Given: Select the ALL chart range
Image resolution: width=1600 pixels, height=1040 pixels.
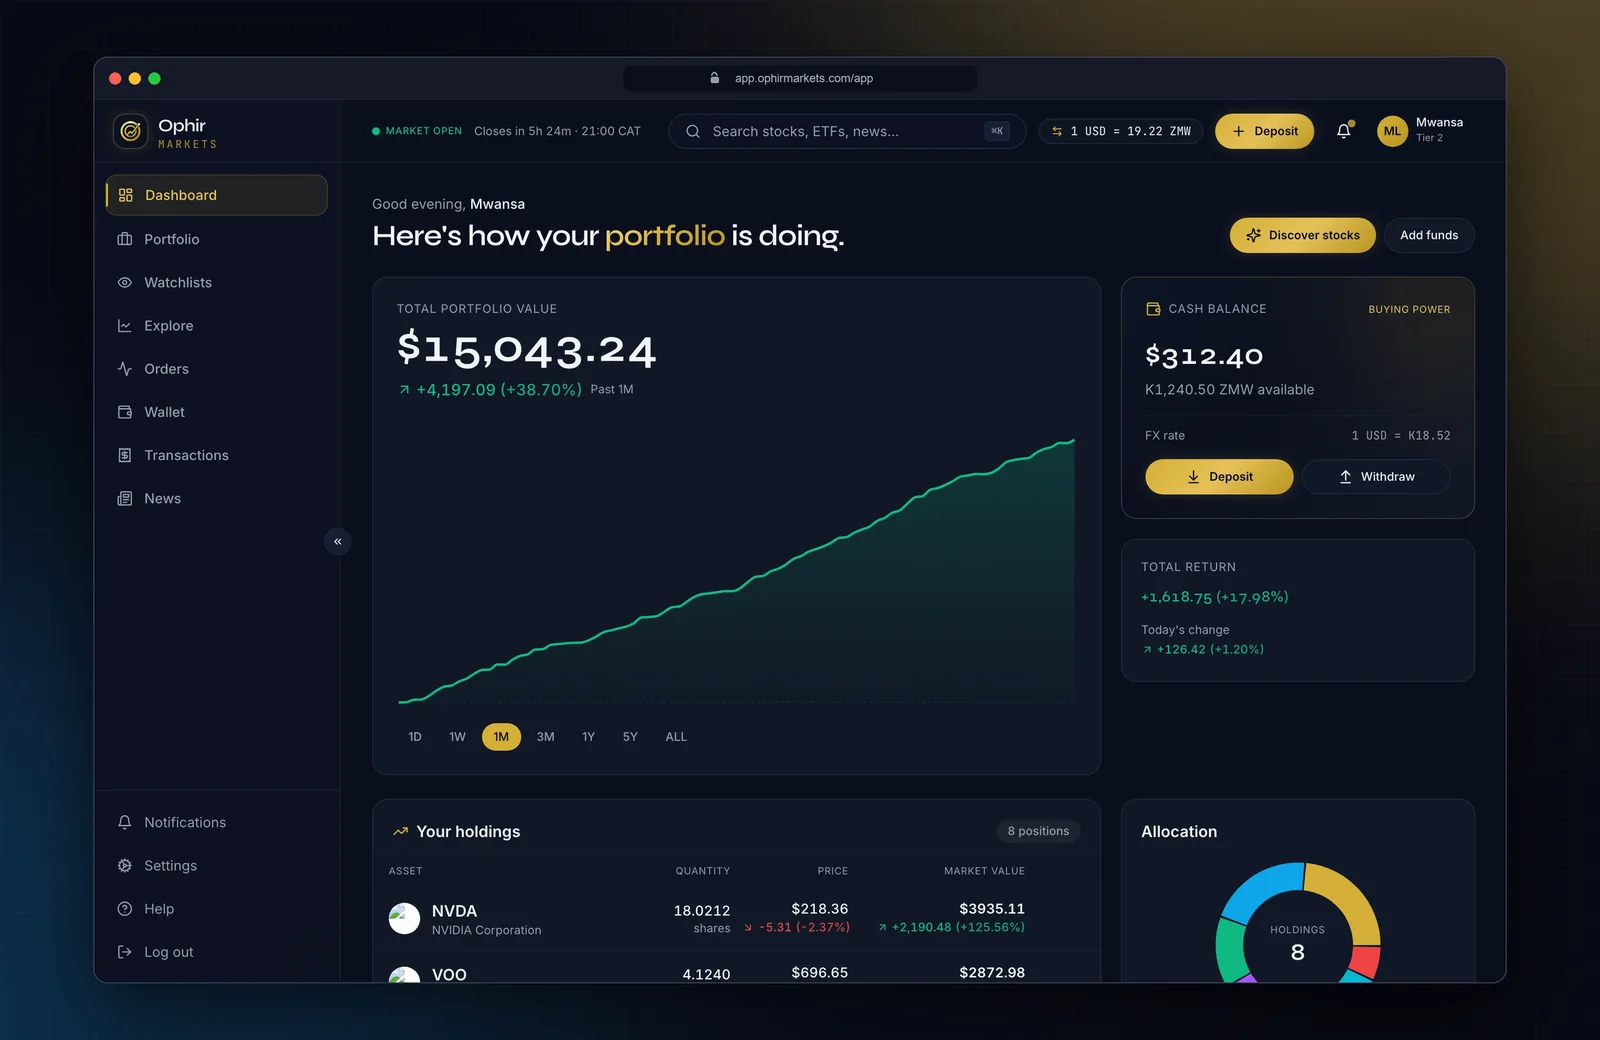Looking at the screenshot, I should (x=676, y=737).
